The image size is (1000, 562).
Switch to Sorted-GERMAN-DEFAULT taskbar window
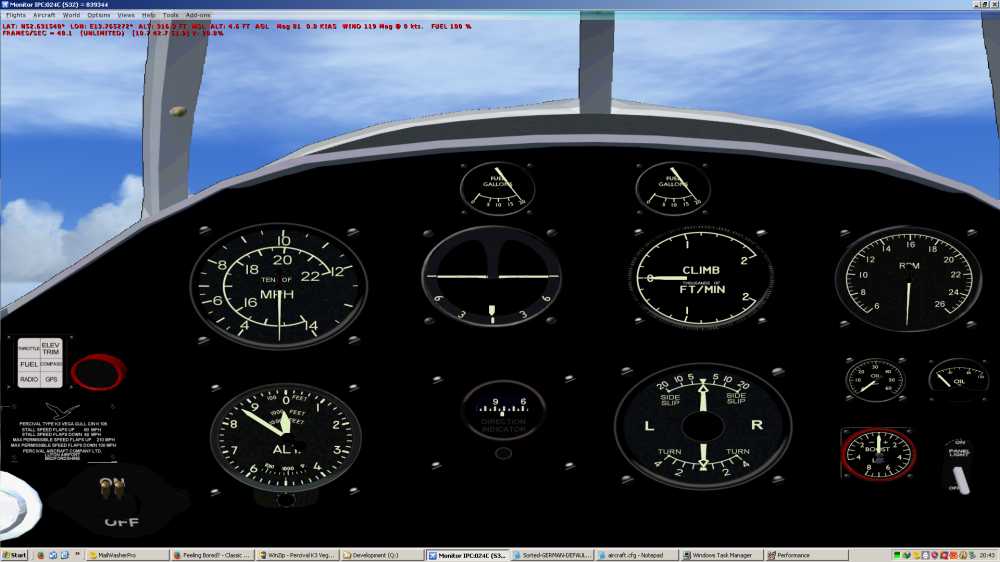tap(552, 555)
